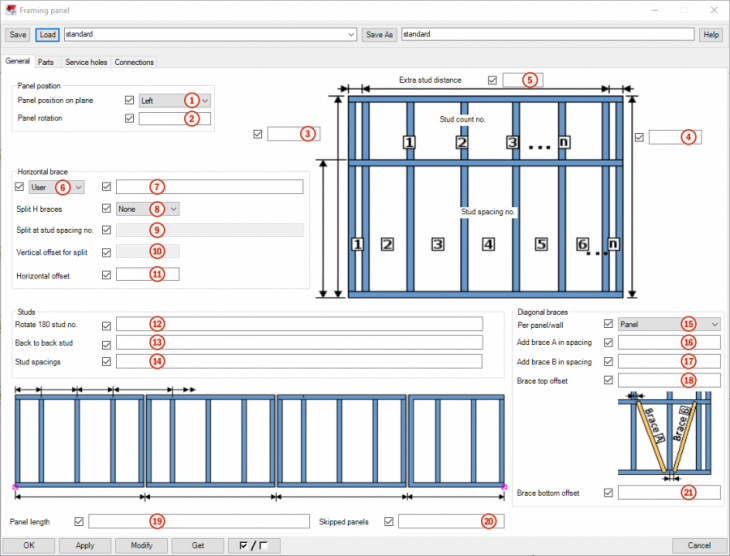
Task: Click the left panel height input field
Action: [294, 134]
